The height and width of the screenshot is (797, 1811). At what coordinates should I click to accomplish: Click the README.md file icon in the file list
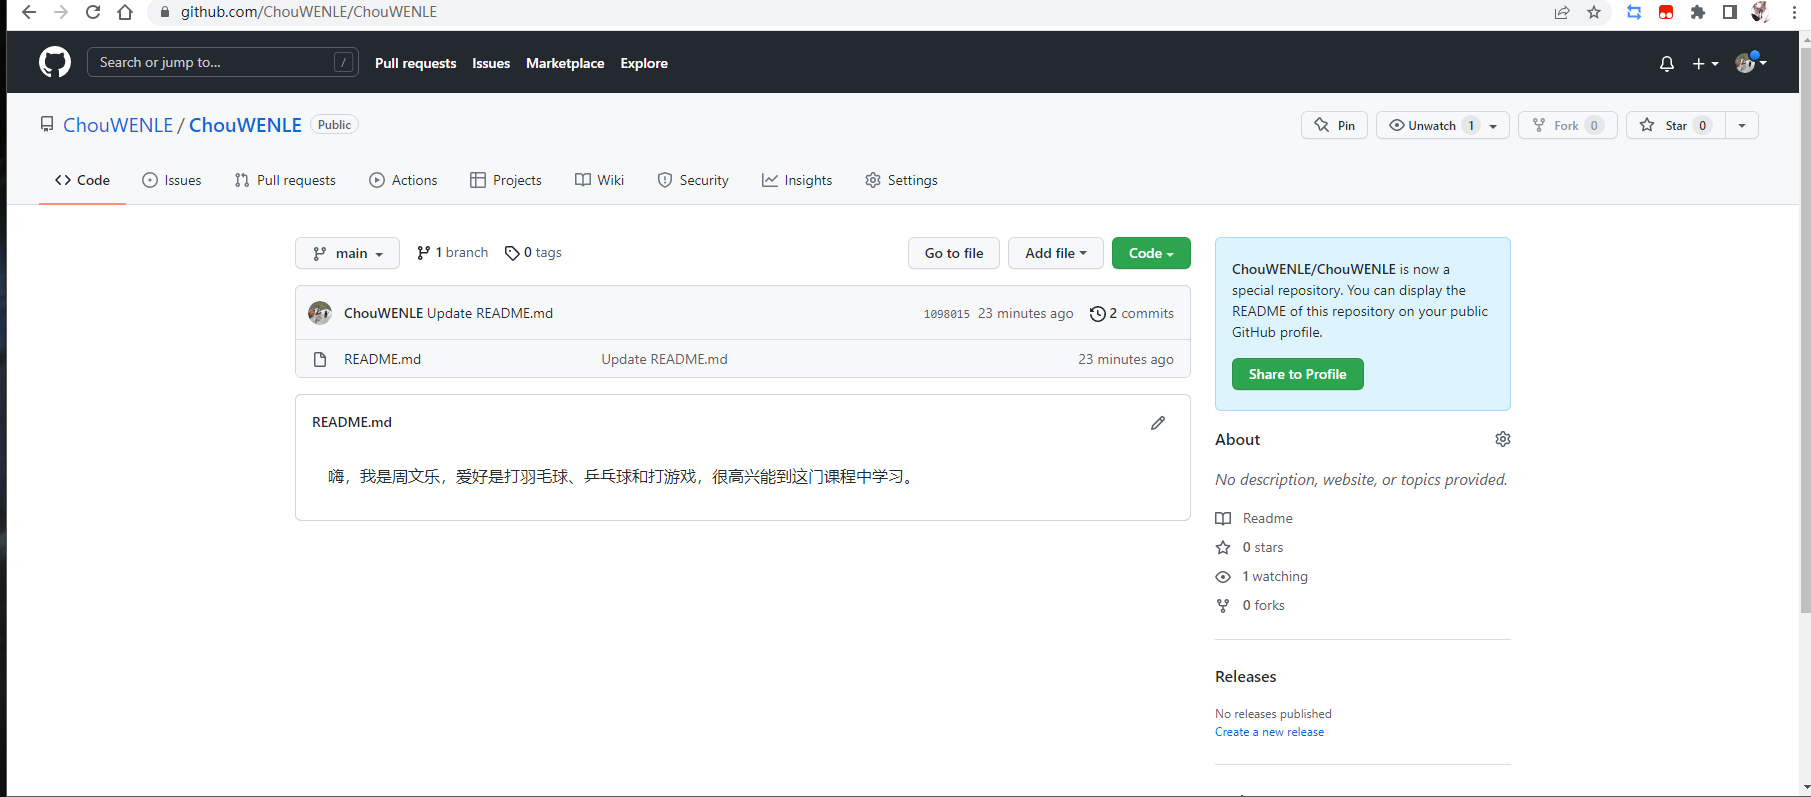coord(320,359)
